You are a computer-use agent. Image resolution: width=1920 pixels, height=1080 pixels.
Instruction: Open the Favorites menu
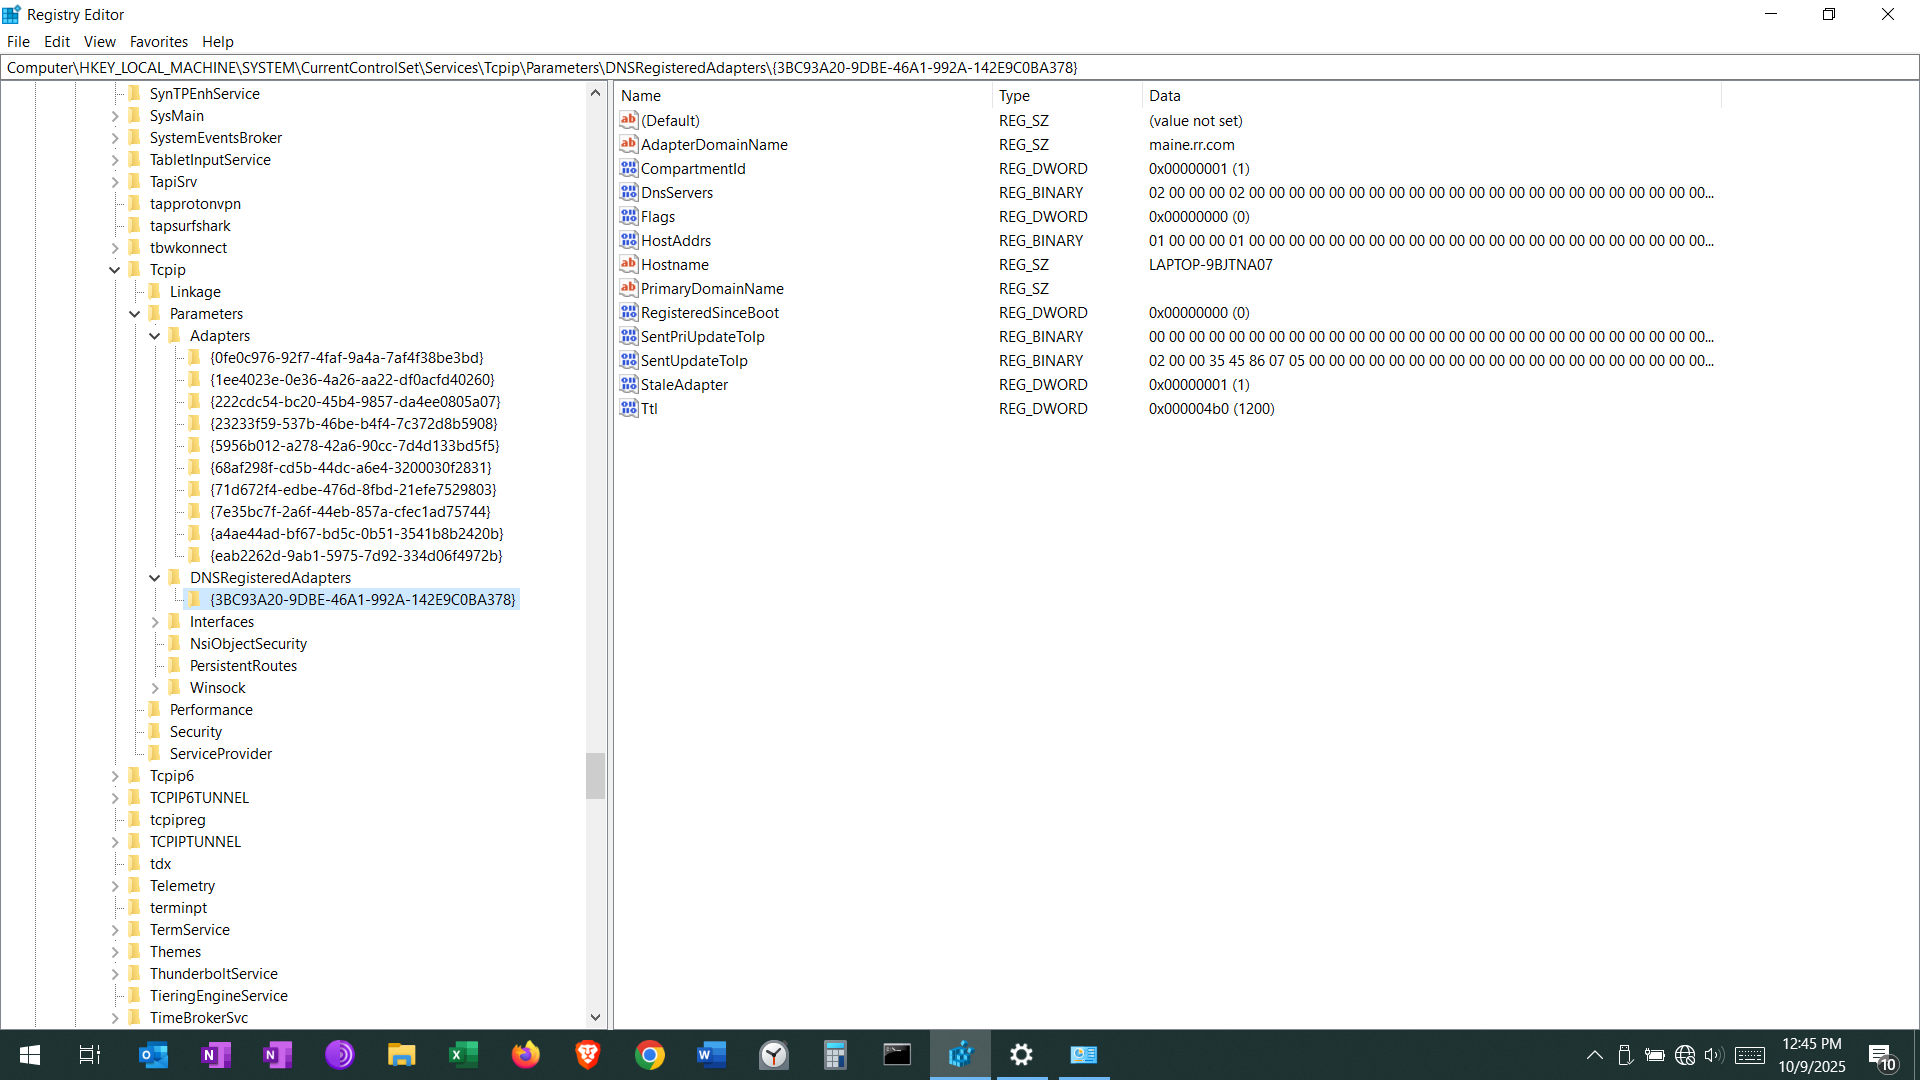click(x=159, y=41)
